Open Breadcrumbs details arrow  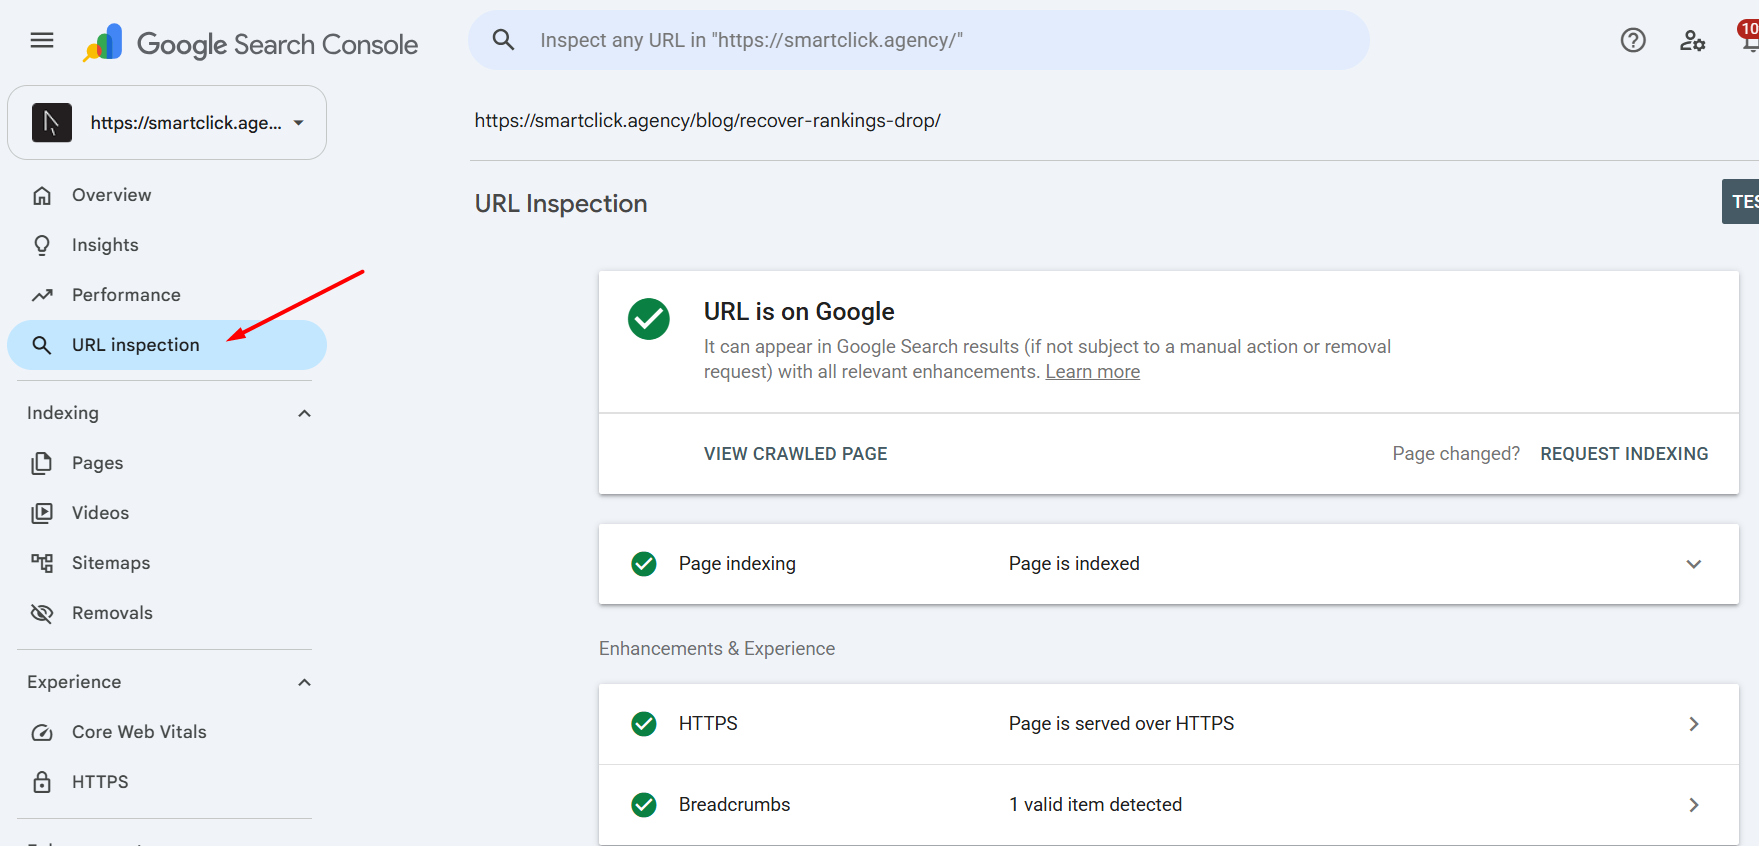tap(1694, 805)
